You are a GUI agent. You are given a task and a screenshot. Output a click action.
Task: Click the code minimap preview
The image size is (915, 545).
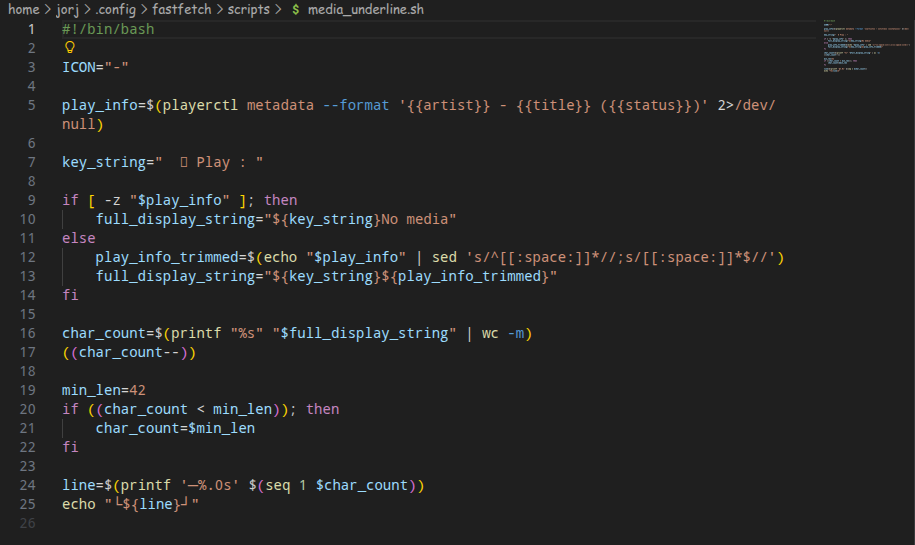(865, 47)
